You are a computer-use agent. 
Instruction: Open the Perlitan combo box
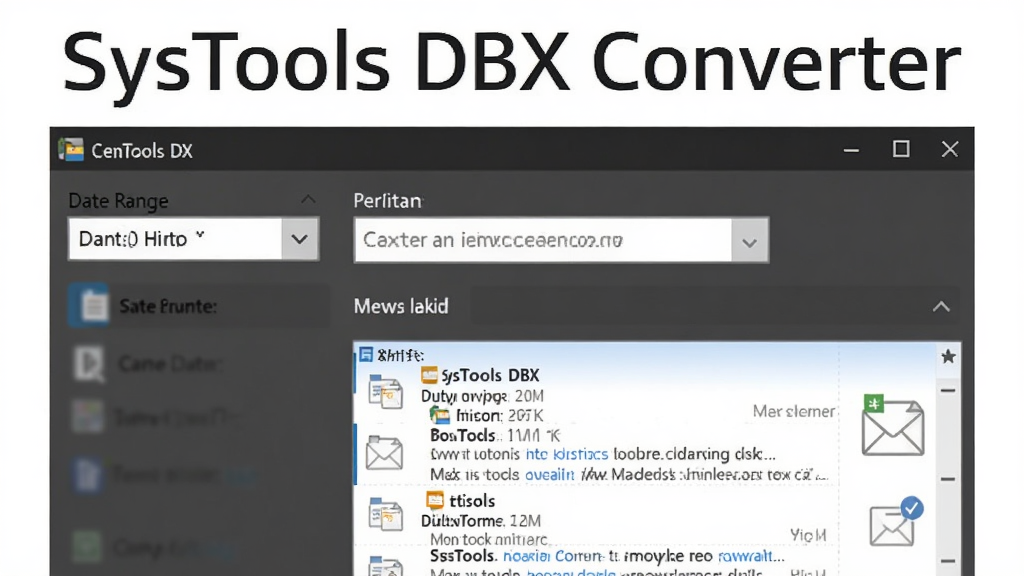(x=561, y=240)
